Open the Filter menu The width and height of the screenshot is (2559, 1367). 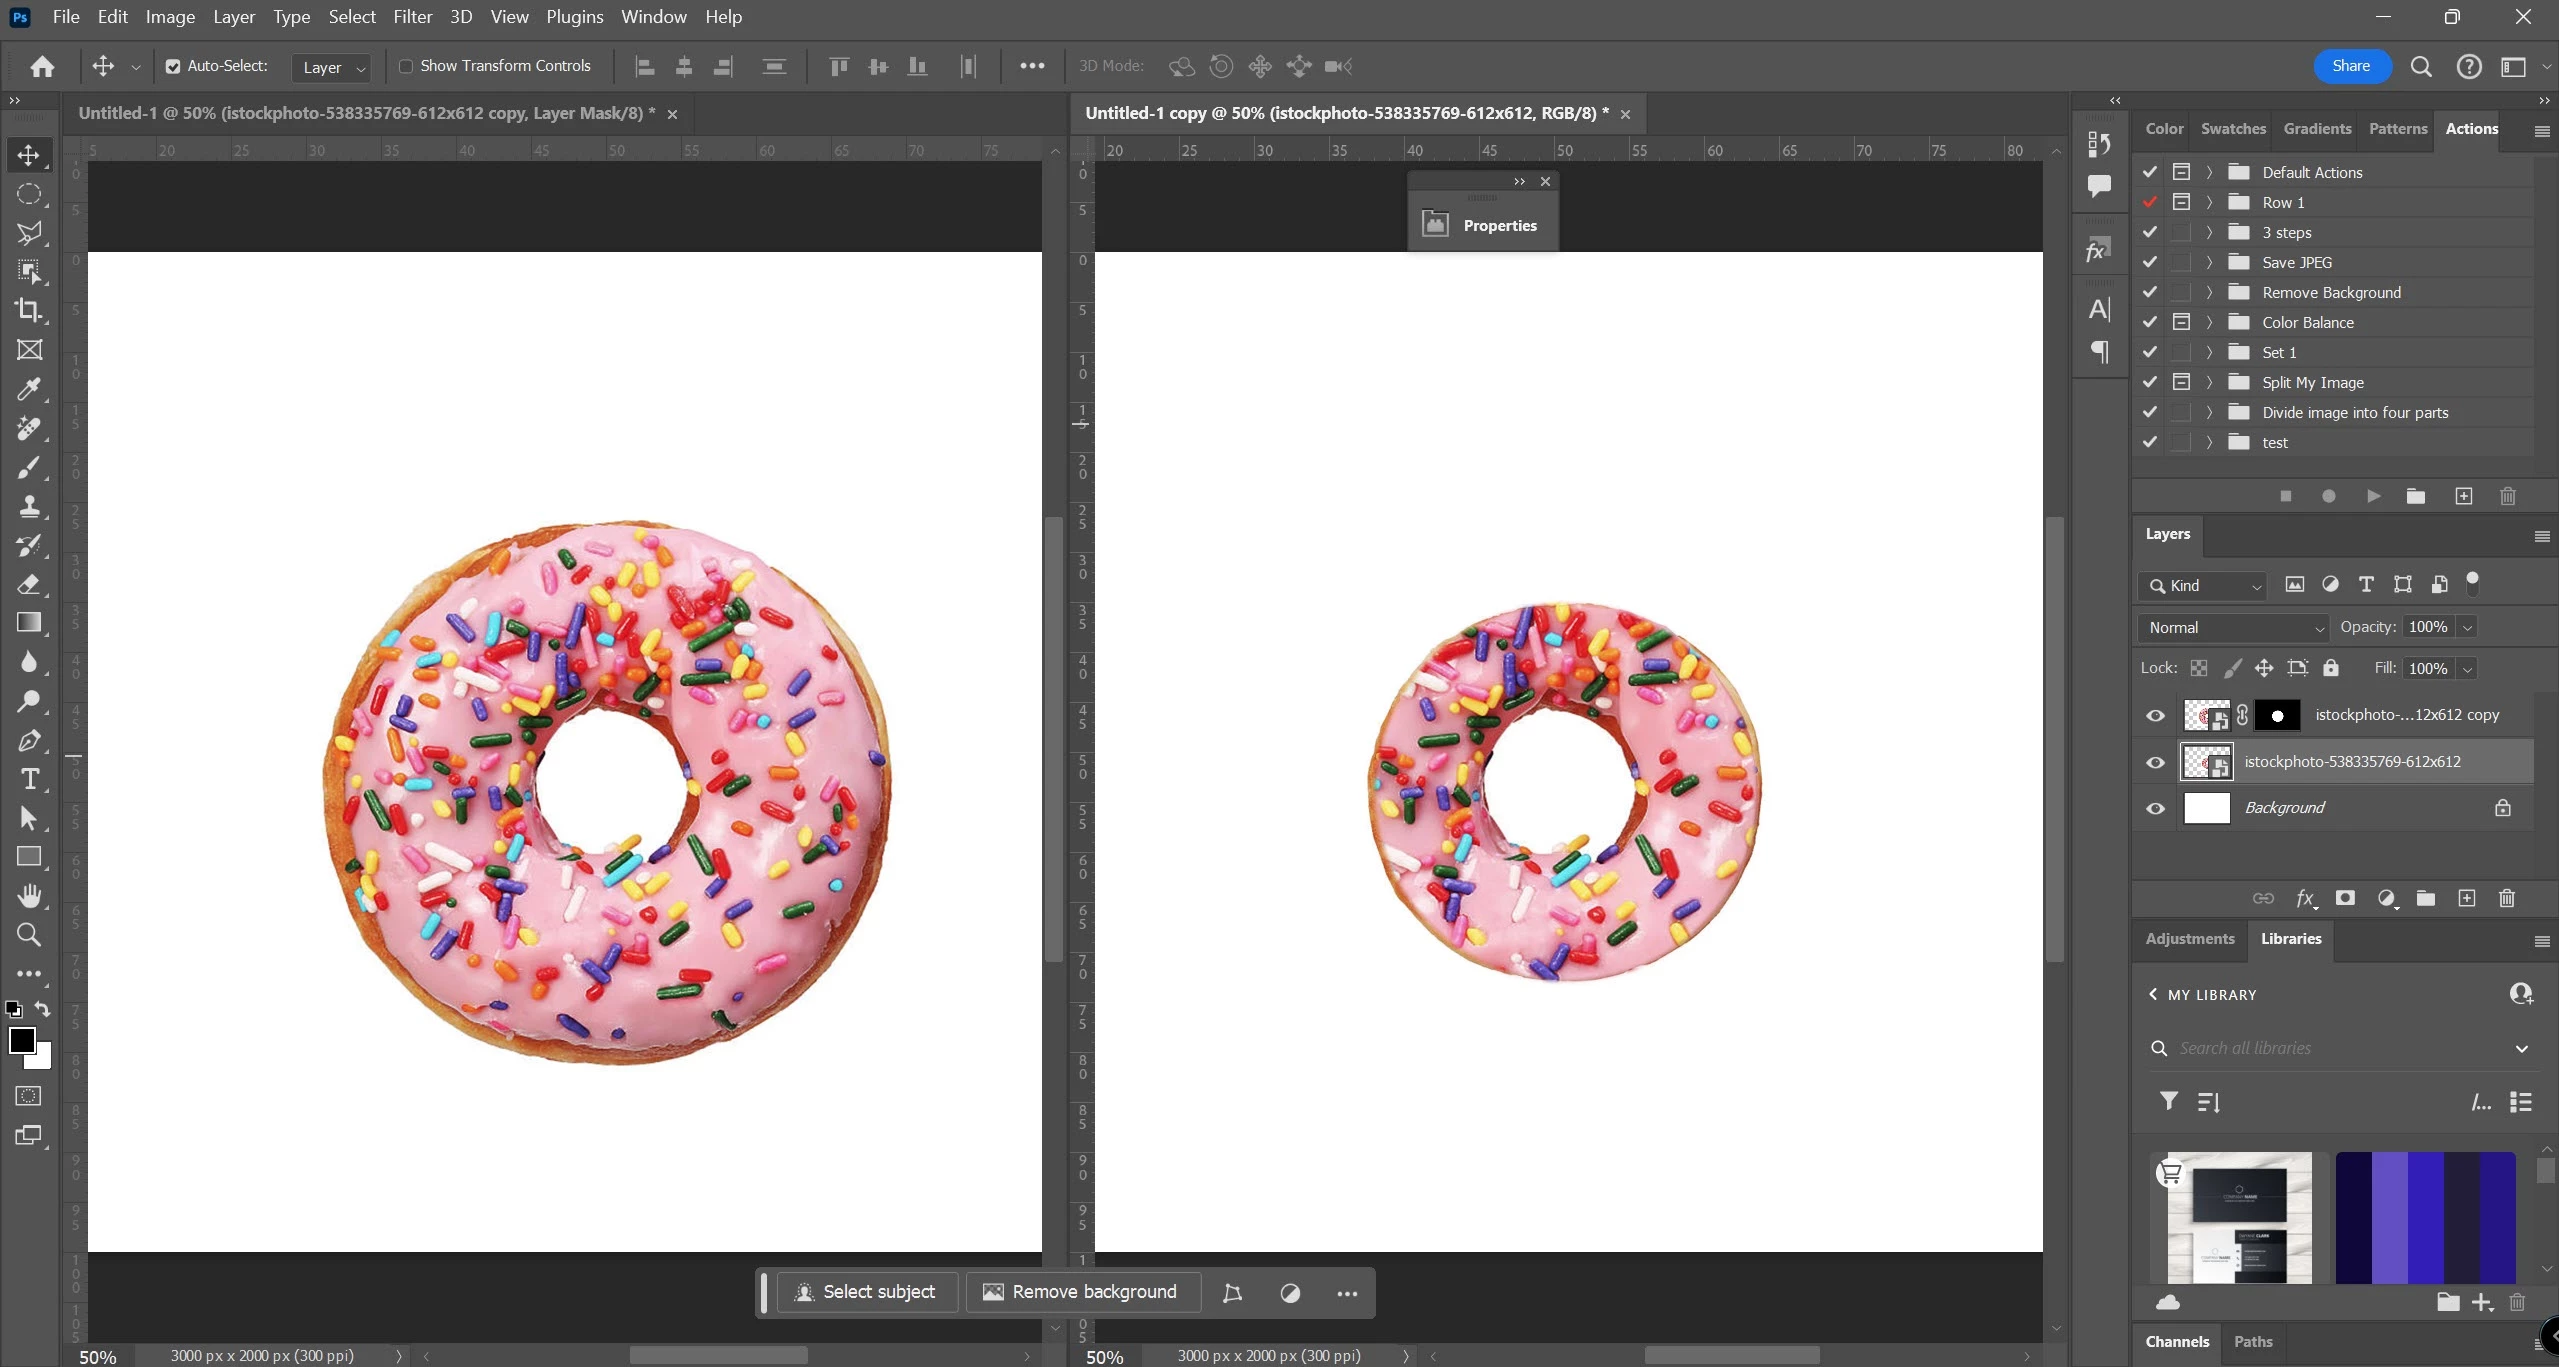412,17
